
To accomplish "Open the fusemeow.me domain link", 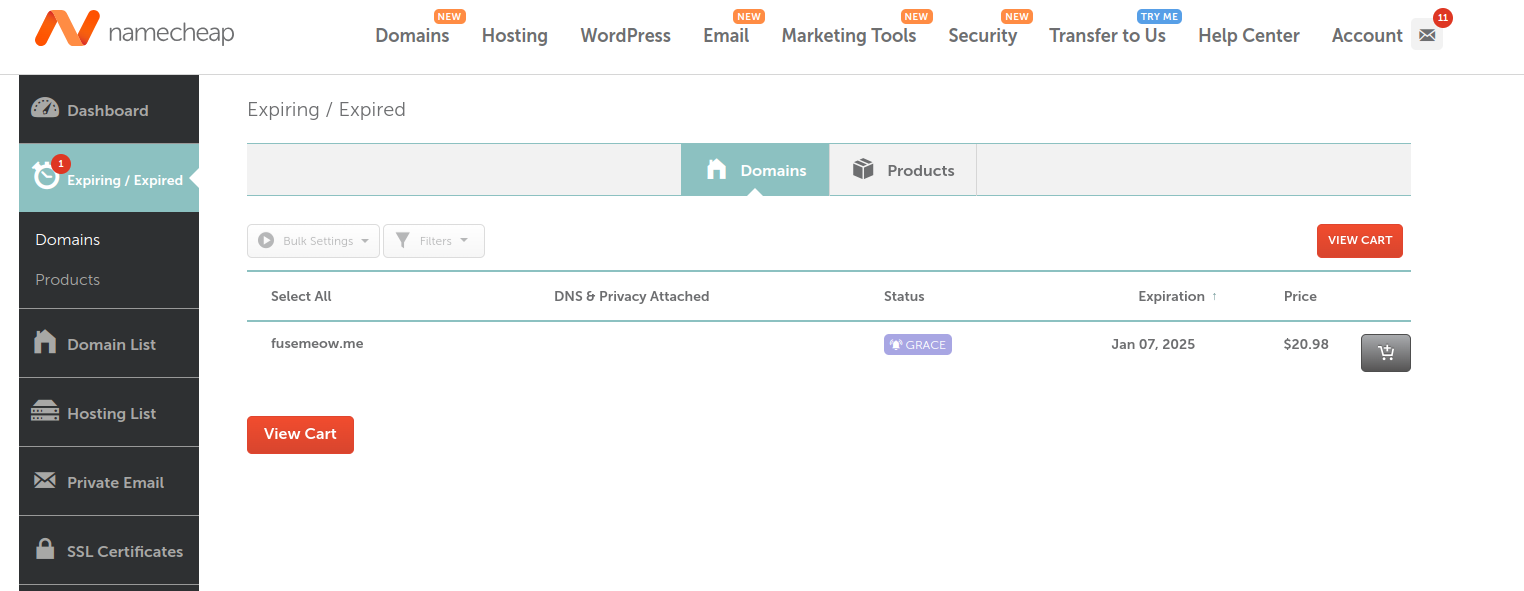I will point(316,344).
